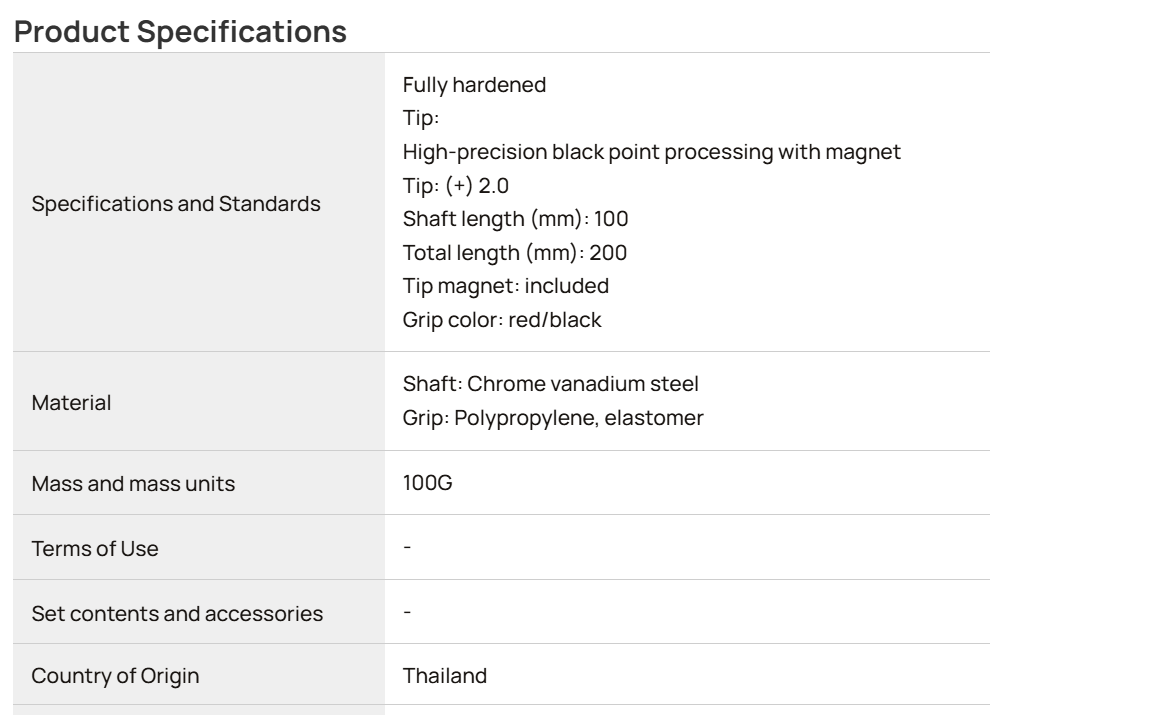Click Total length (mm): 200 value

pos(514,252)
